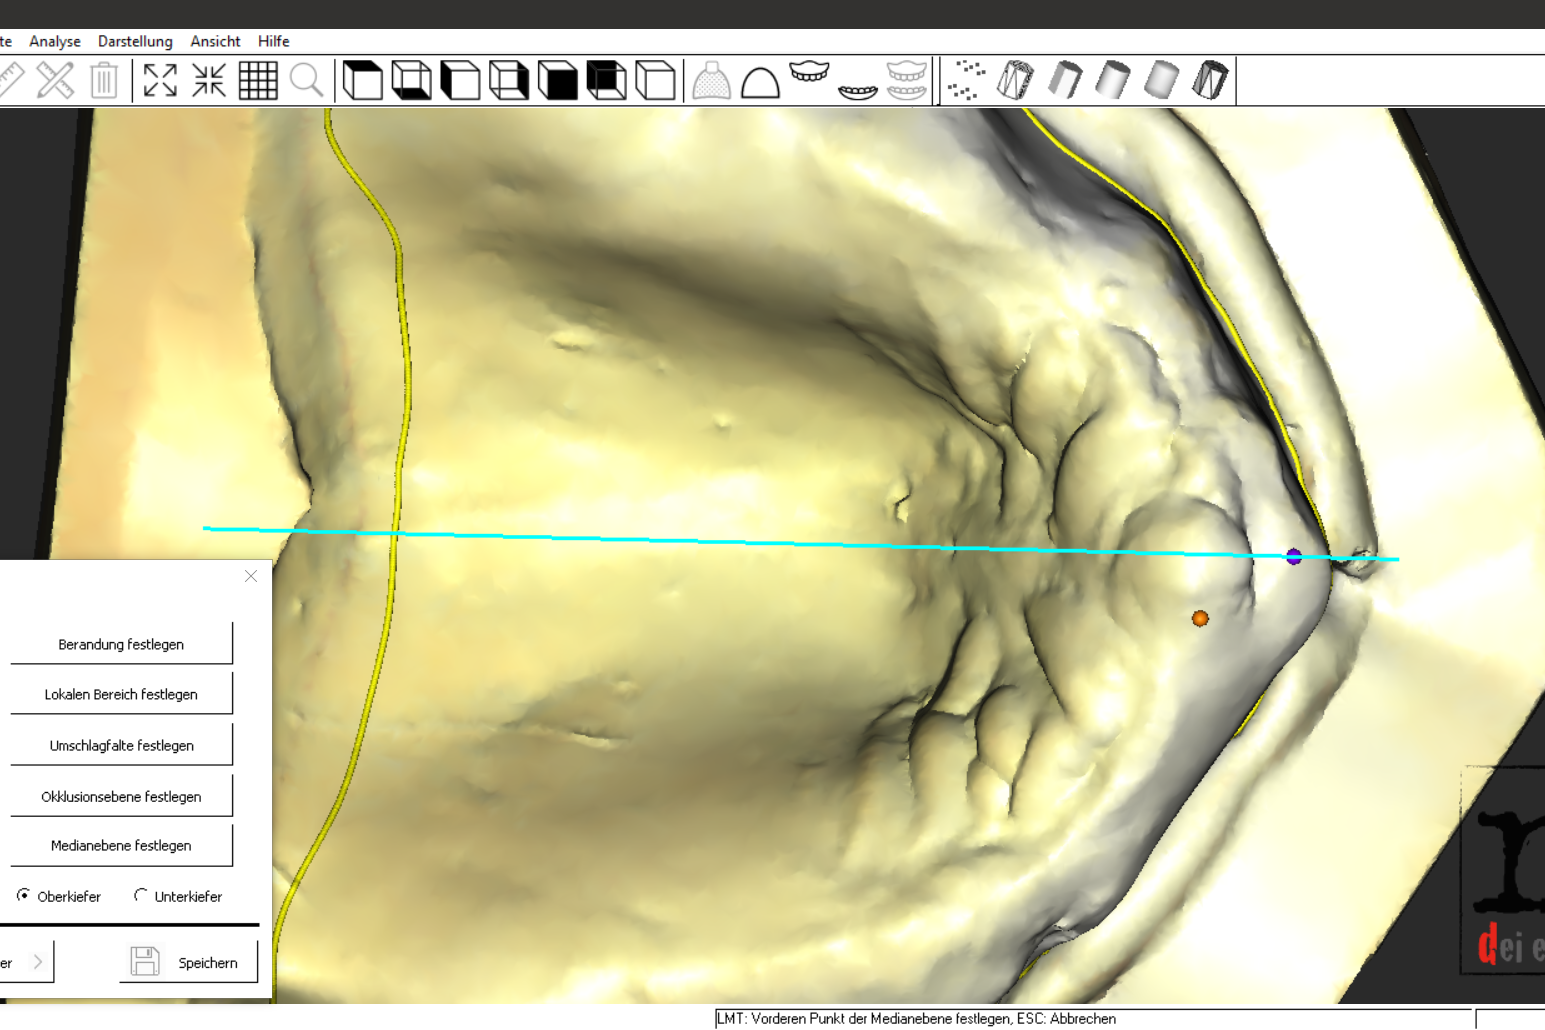
Task: Select the Oberkiefer radio button
Action: 23,896
